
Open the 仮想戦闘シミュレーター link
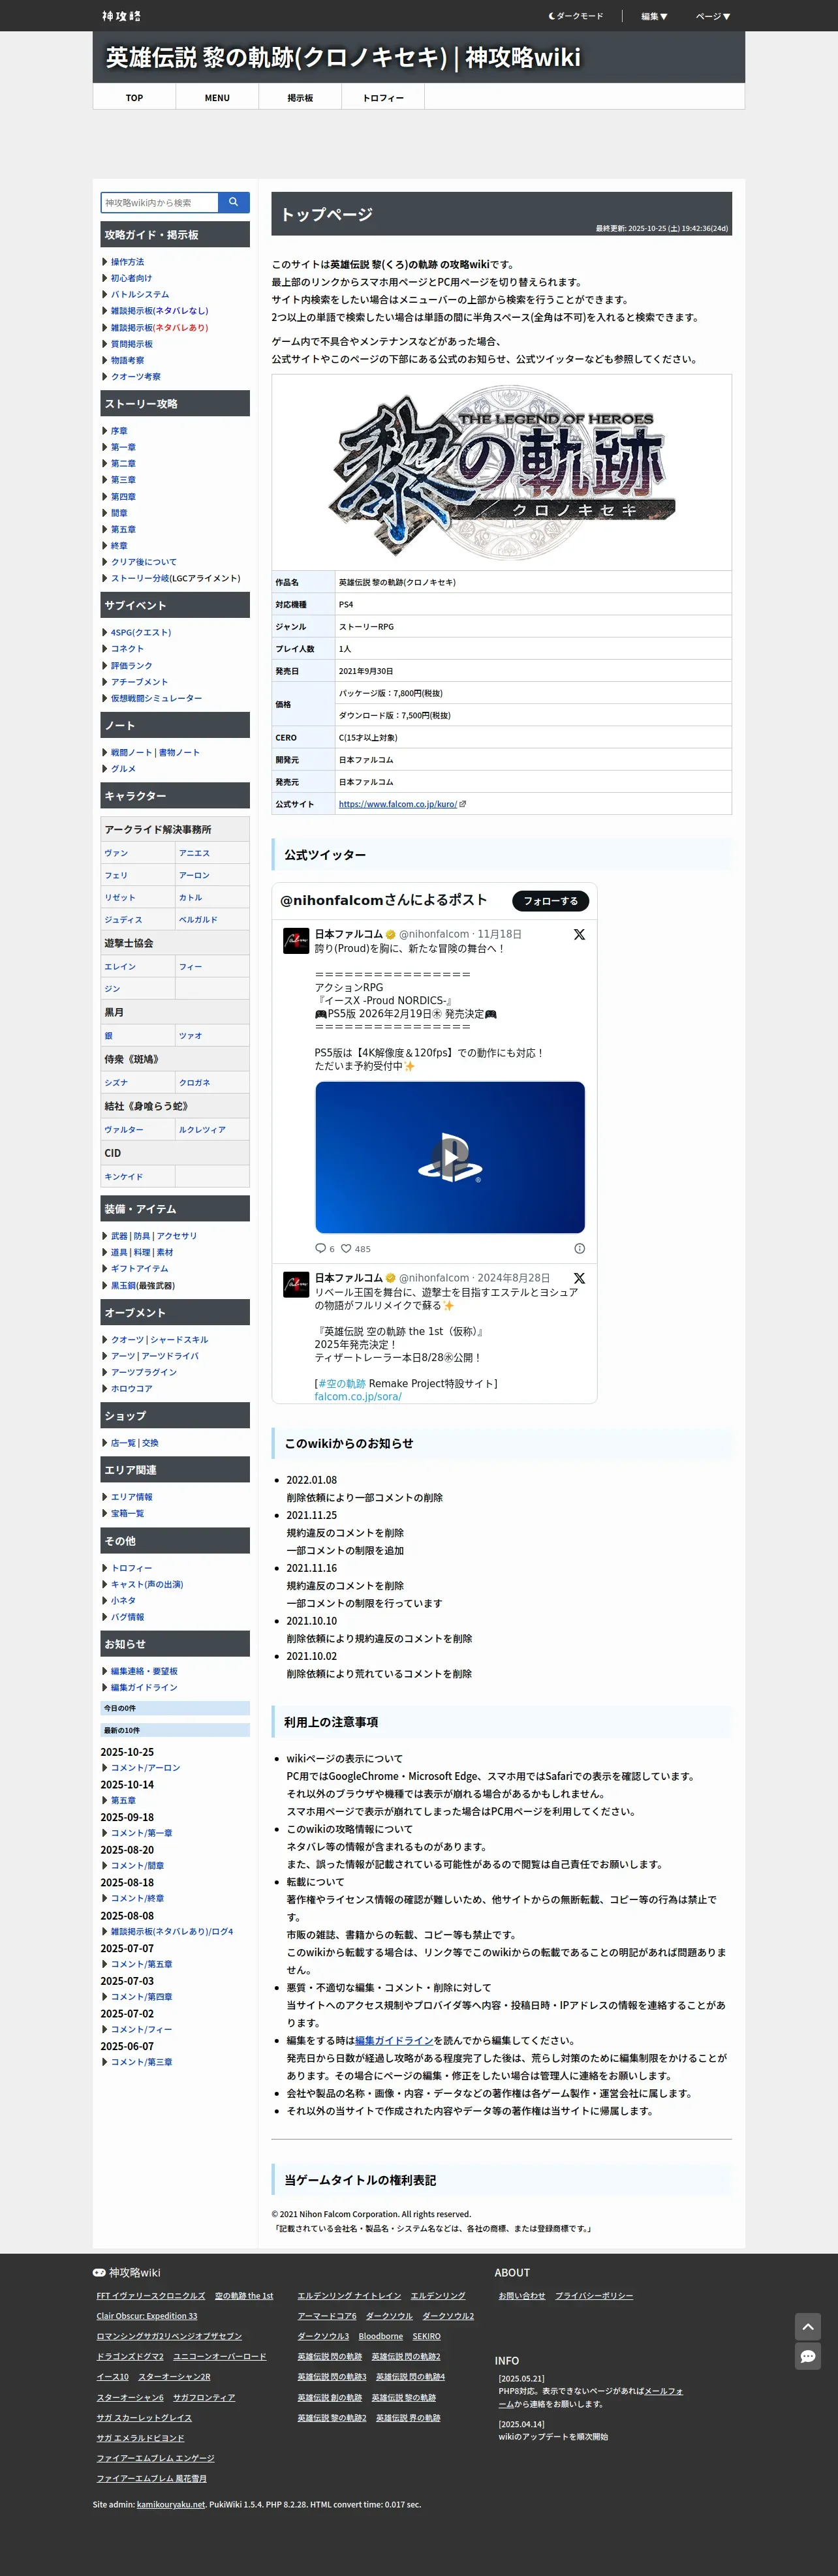click(x=156, y=698)
